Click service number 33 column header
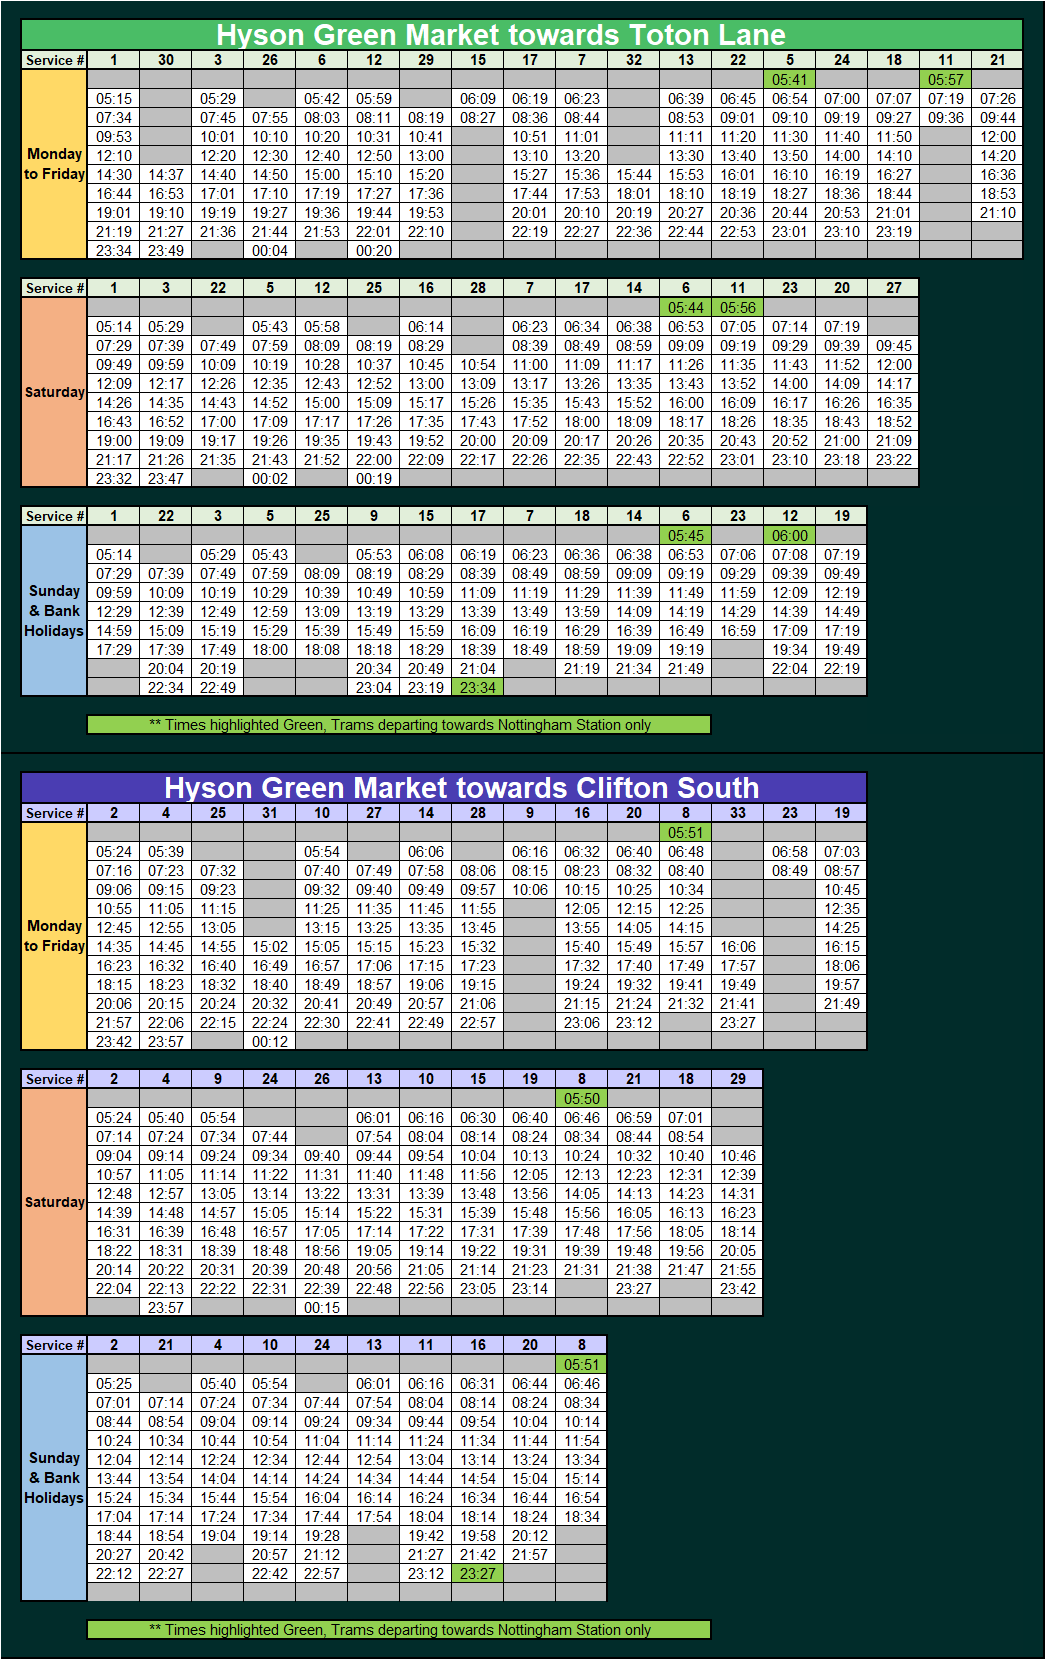 click(x=738, y=813)
